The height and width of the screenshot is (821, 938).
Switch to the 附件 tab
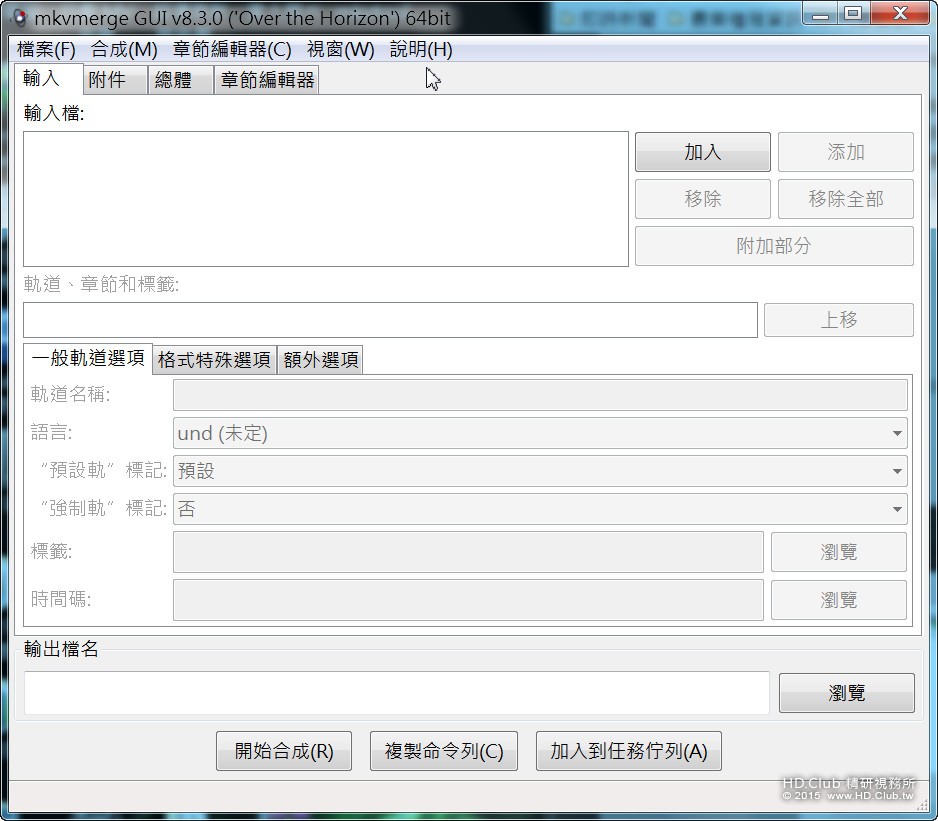coord(115,80)
